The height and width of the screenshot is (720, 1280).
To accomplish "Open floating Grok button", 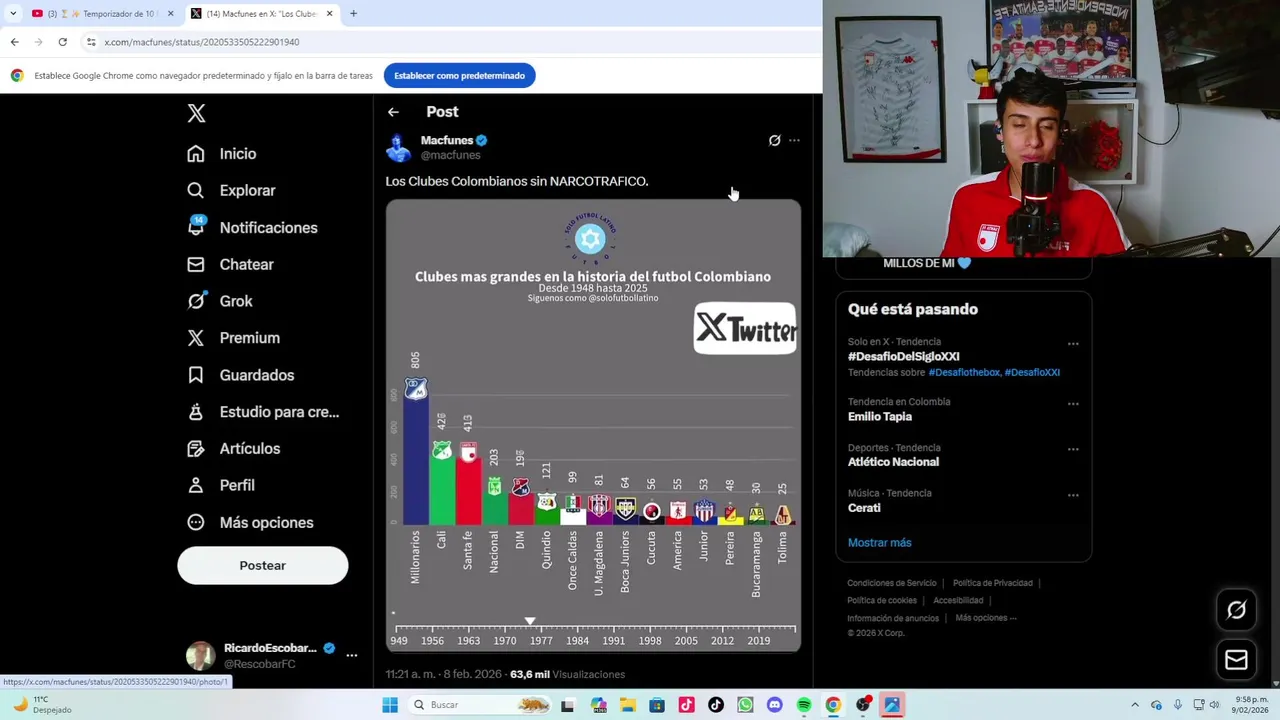I will (x=1236, y=610).
